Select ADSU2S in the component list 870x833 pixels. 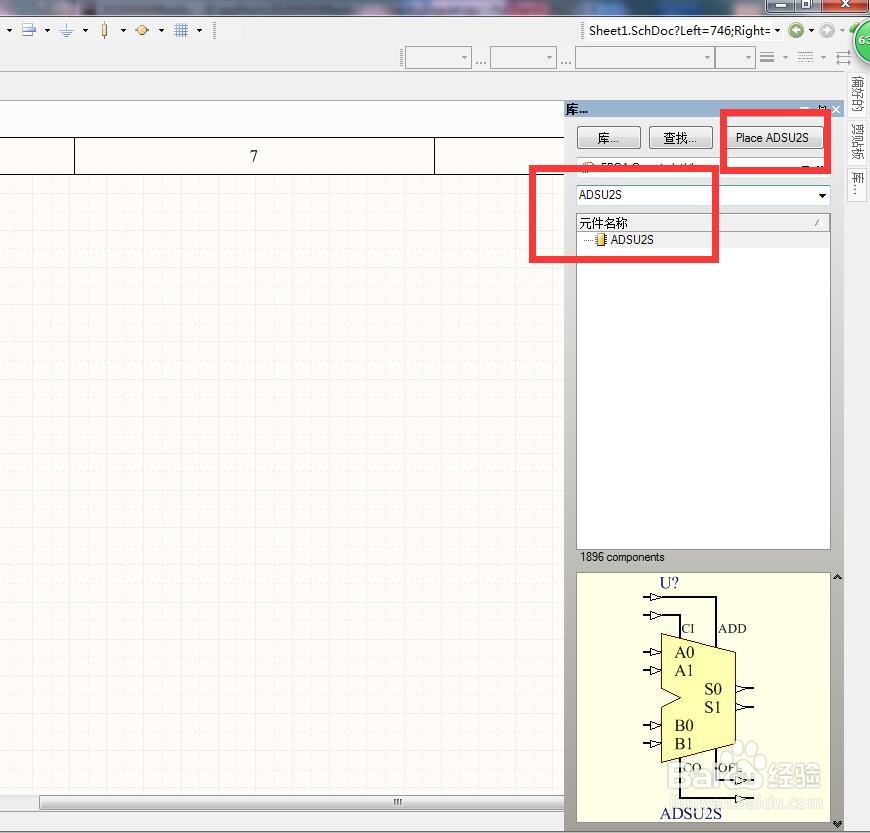[631, 240]
